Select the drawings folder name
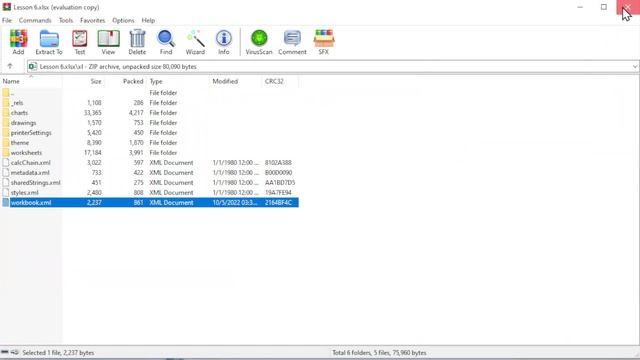640x360 pixels. [24, 123]
